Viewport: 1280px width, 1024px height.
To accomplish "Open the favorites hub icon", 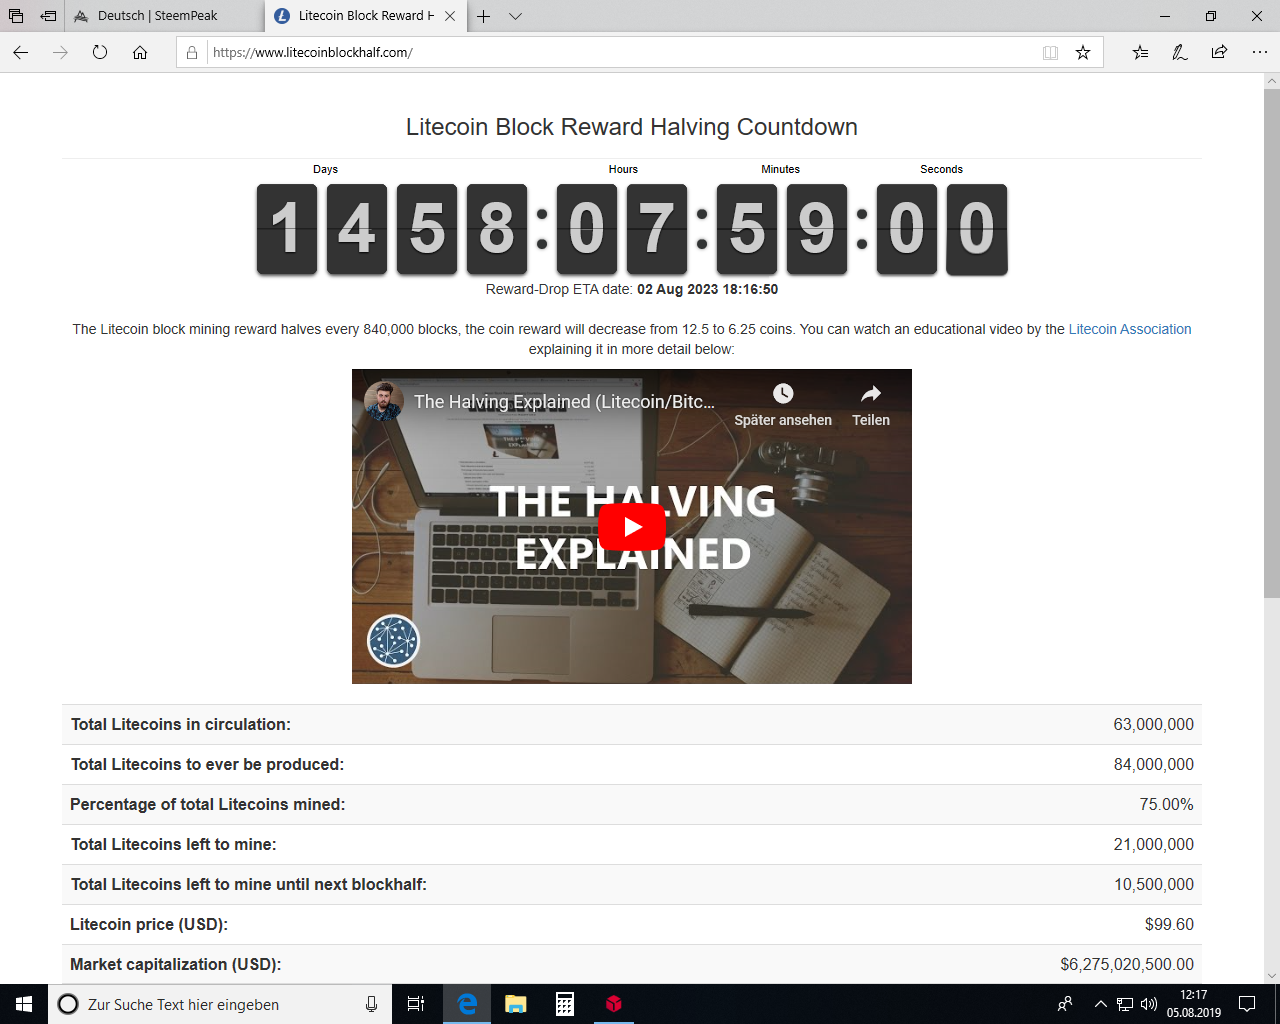I will click(1140, 52).
